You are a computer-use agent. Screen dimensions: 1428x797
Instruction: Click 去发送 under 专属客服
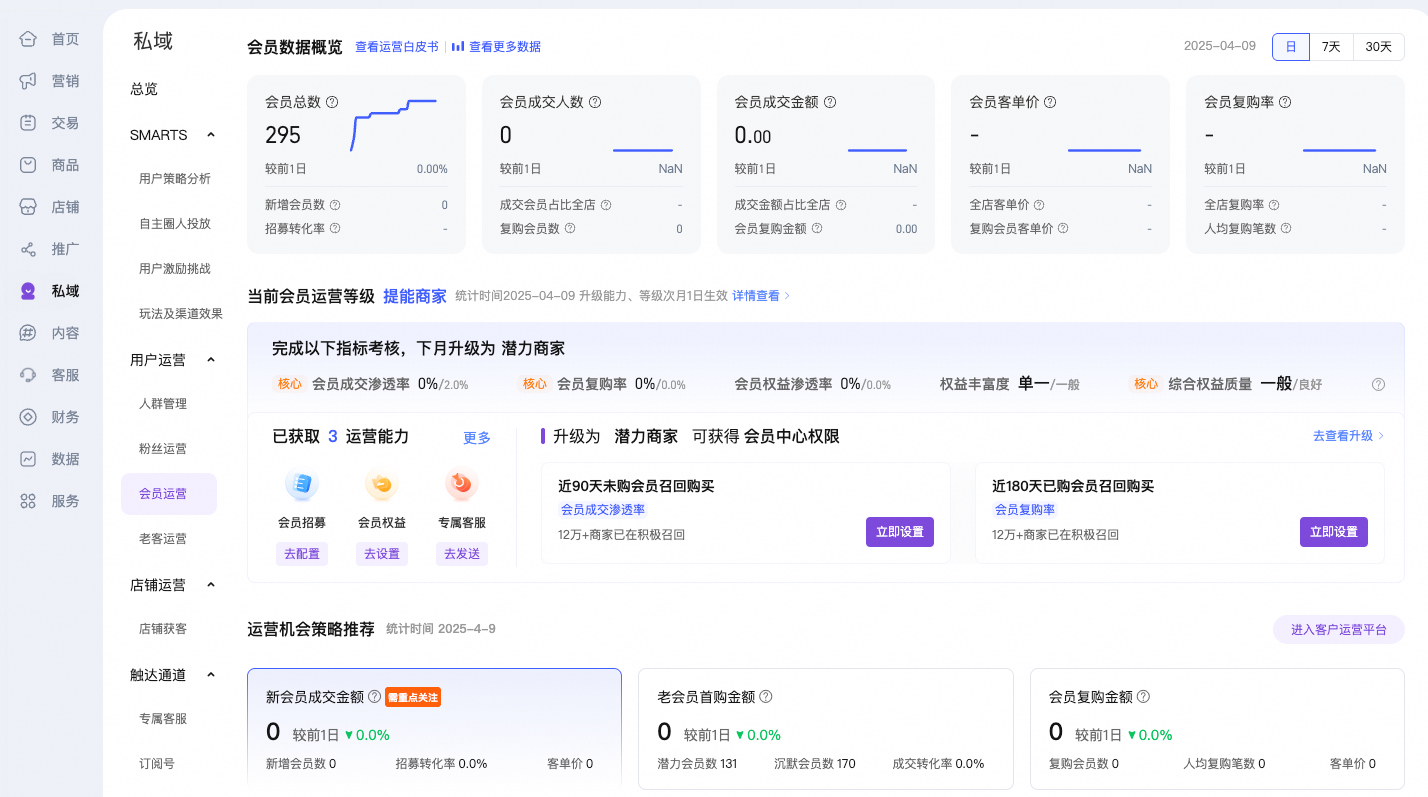pos(462,554)
